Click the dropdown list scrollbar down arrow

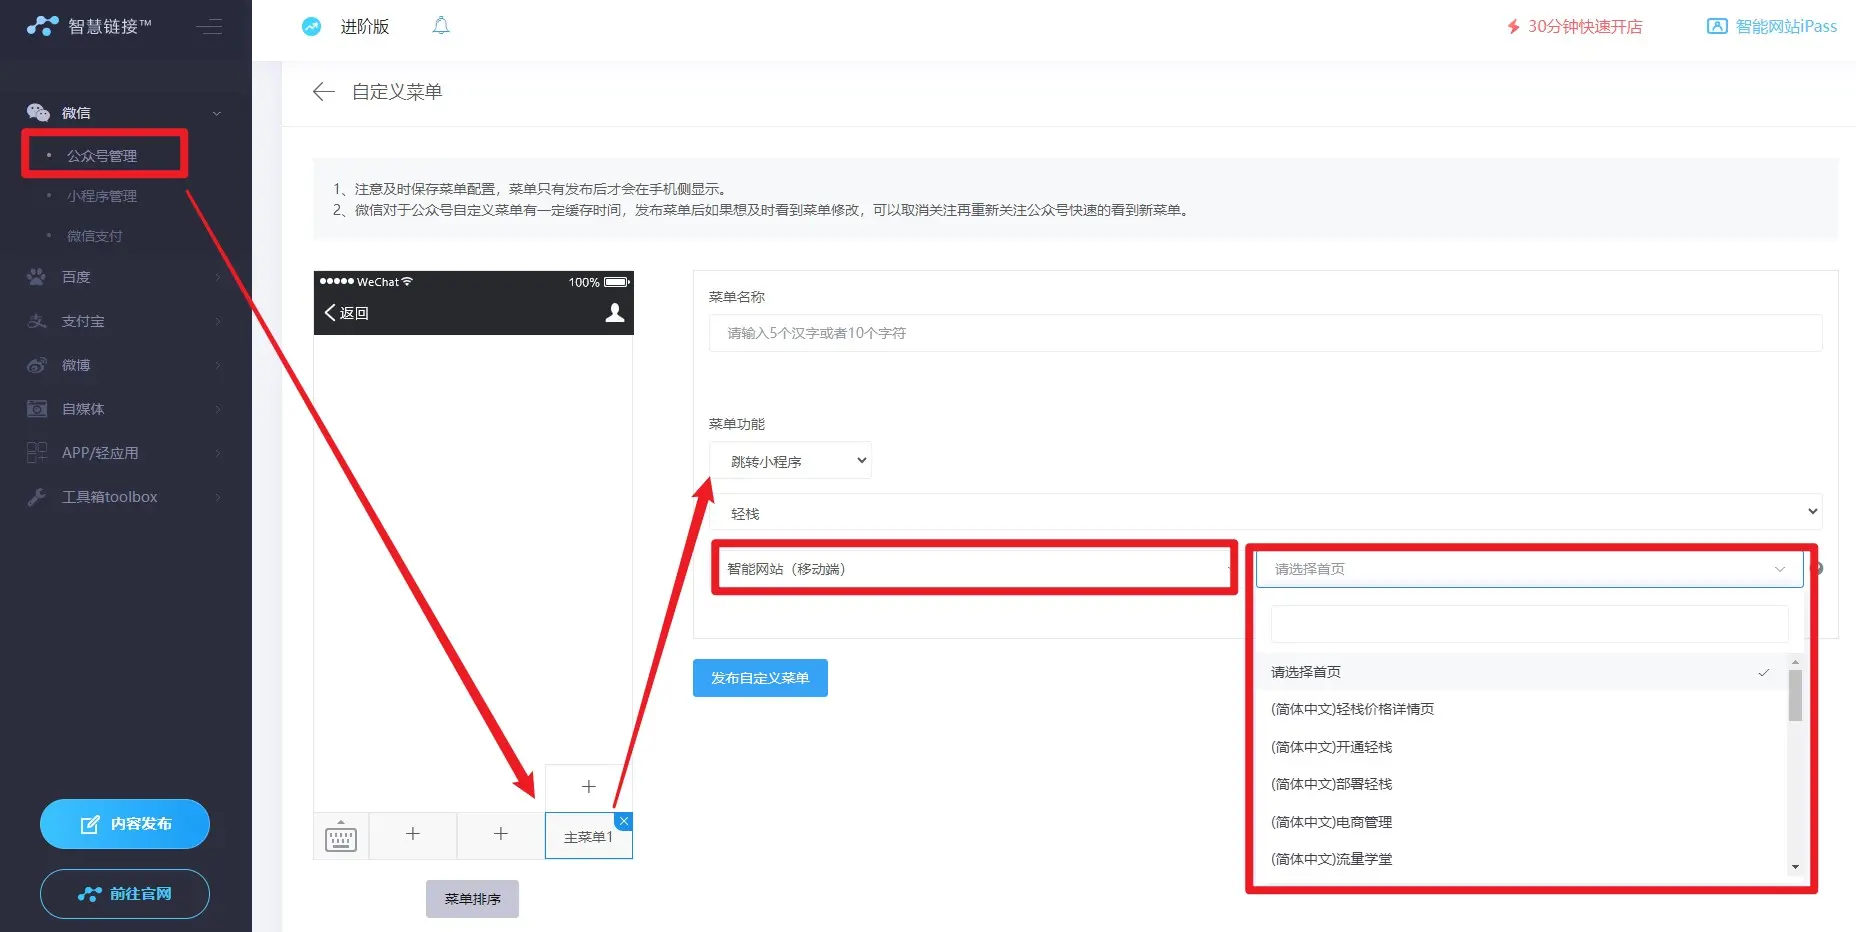pyautogui.click(x=1795, y=867)
